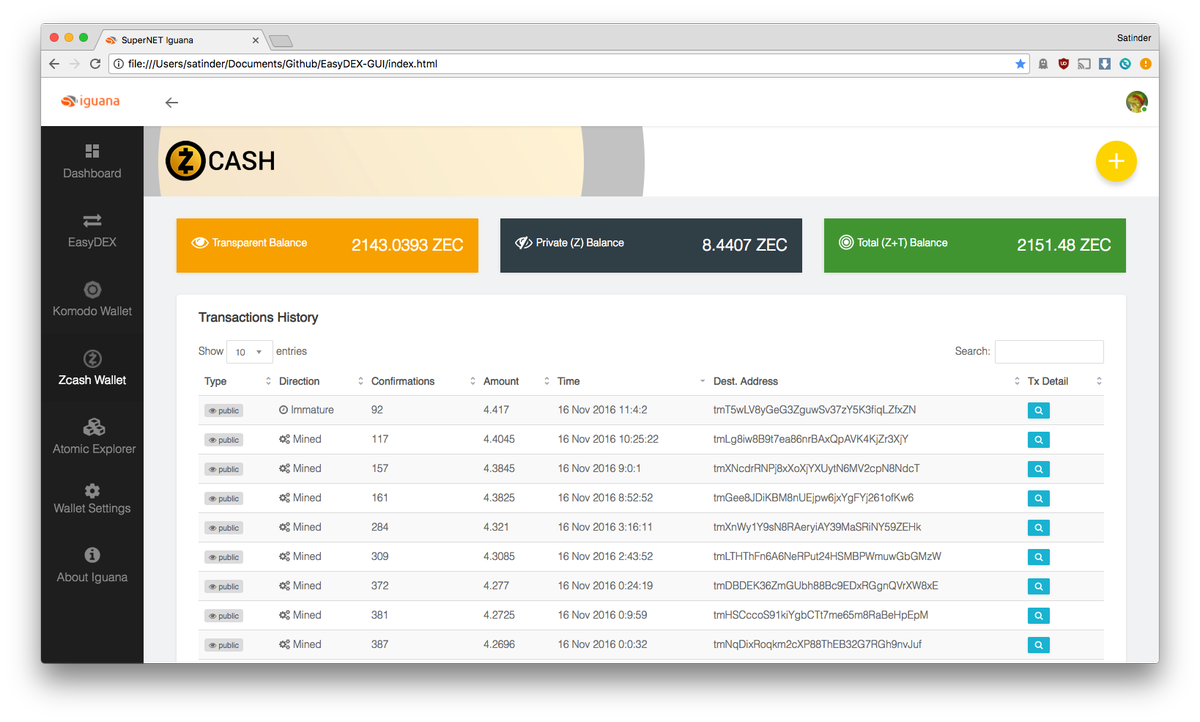Sort table by Tx Detail column
Viewport: 1200px width, 722px height.
(x=1063, y=381)
